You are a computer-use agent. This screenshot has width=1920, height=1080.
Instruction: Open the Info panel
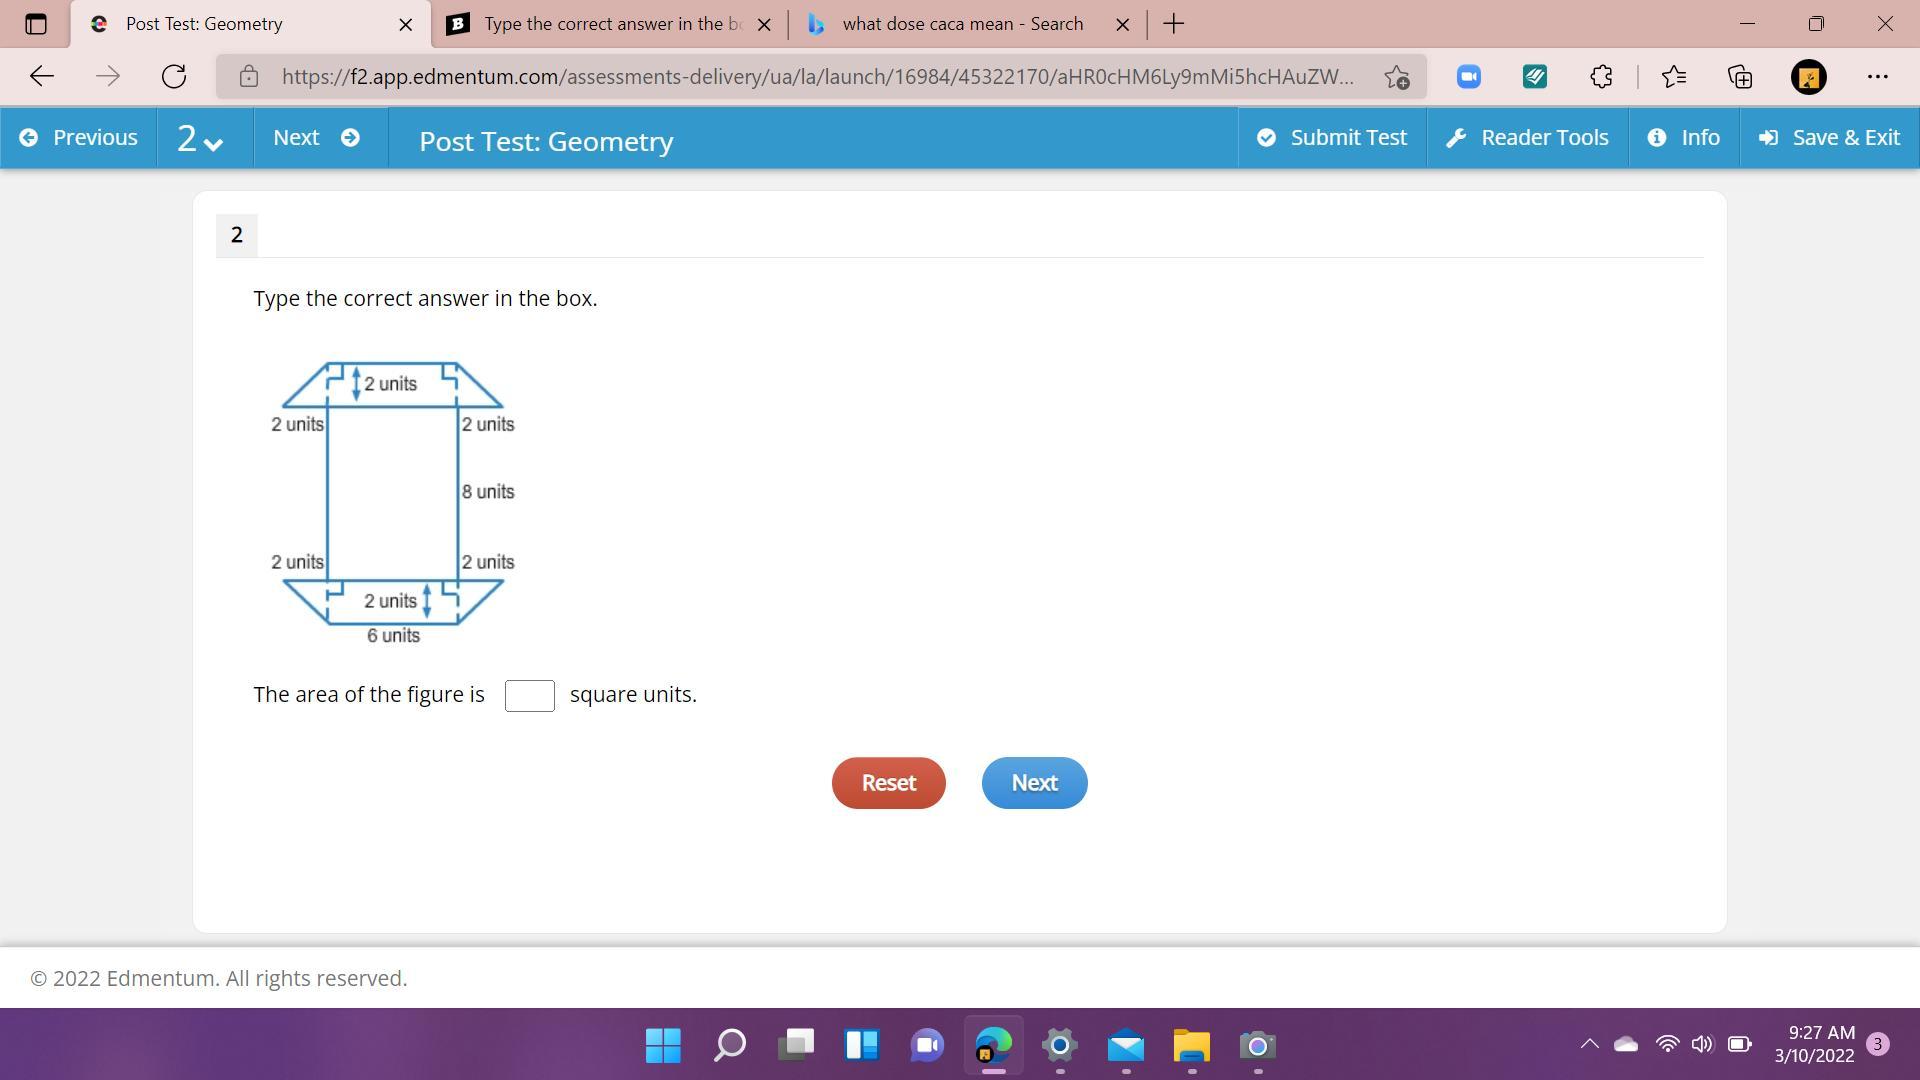1684,138
